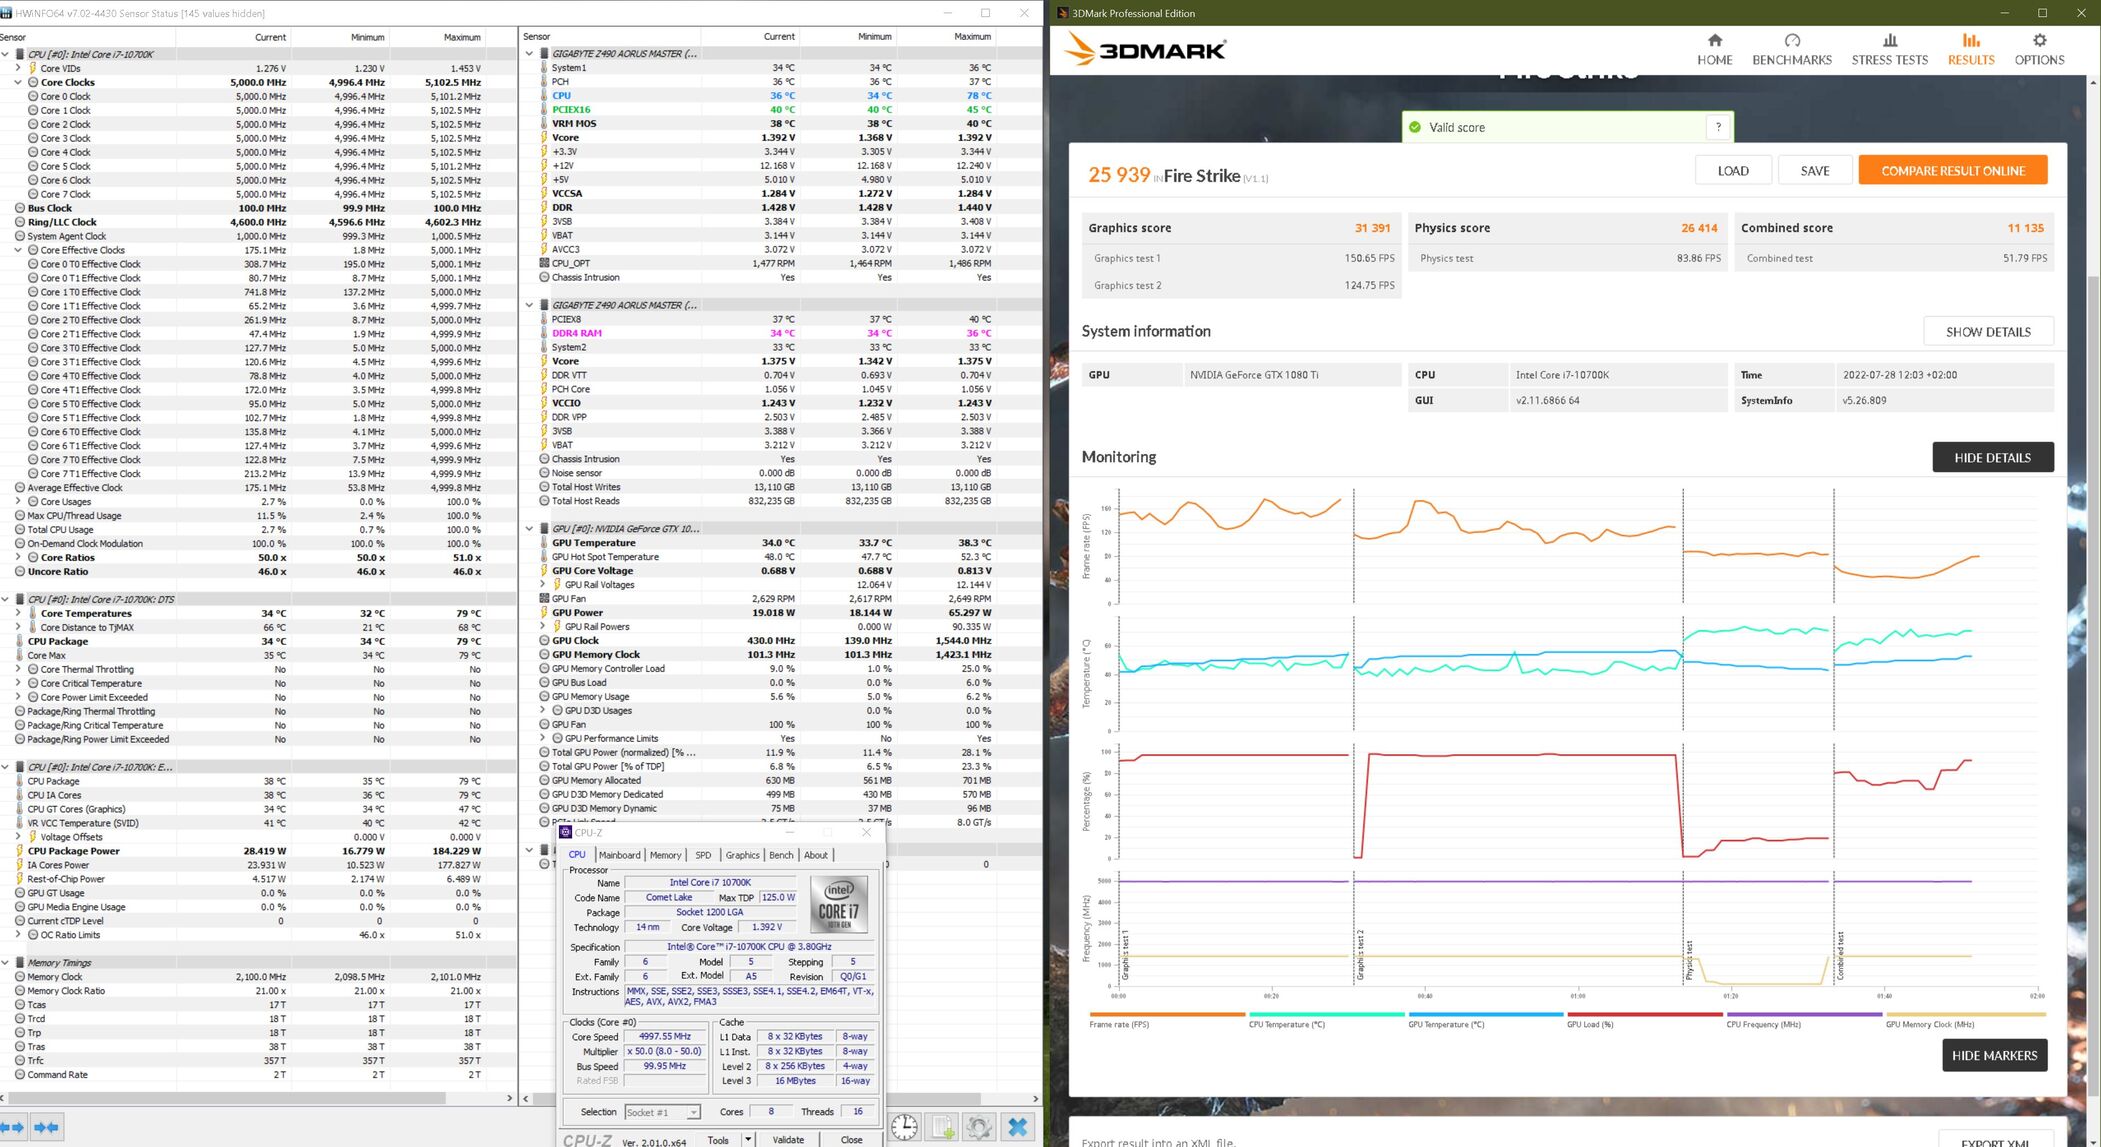The height and width of the screenshot is (1147, 2101).
Task: Select the Graphics score 31 391 value
Action: 1372,228
